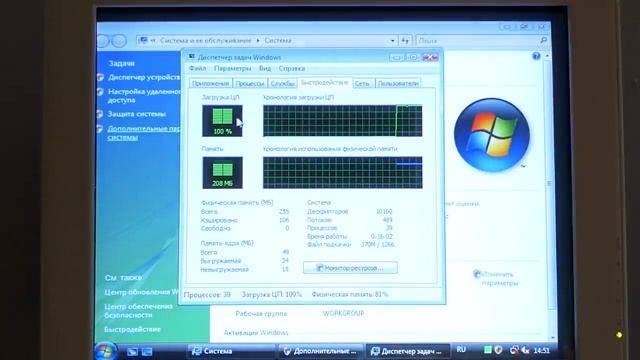Click the green Task Manager tray icon
640x360 pixels.
(487, 350)
